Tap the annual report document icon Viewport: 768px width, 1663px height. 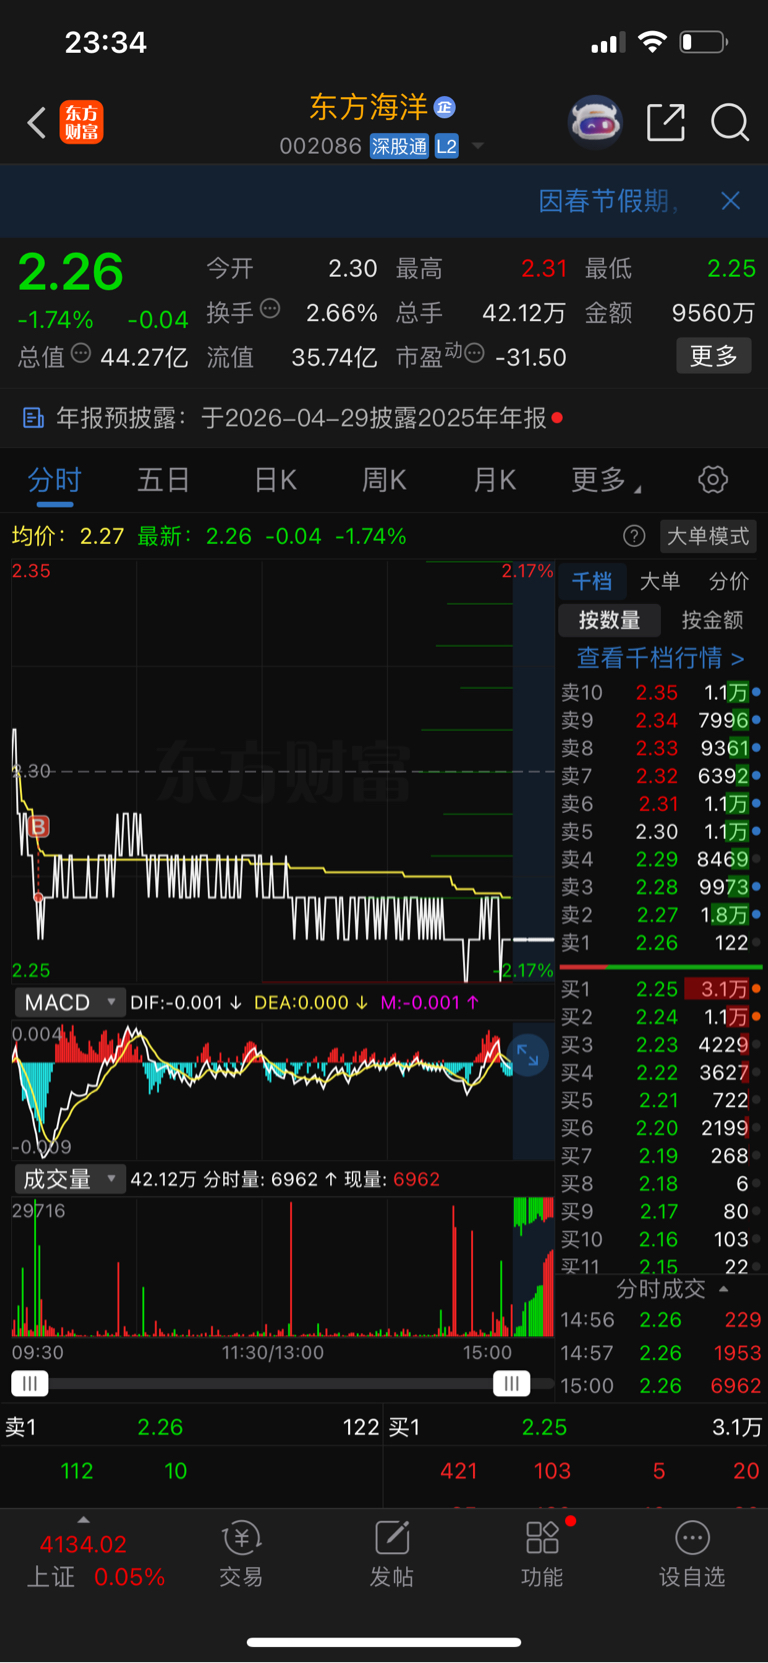(33, 418)
